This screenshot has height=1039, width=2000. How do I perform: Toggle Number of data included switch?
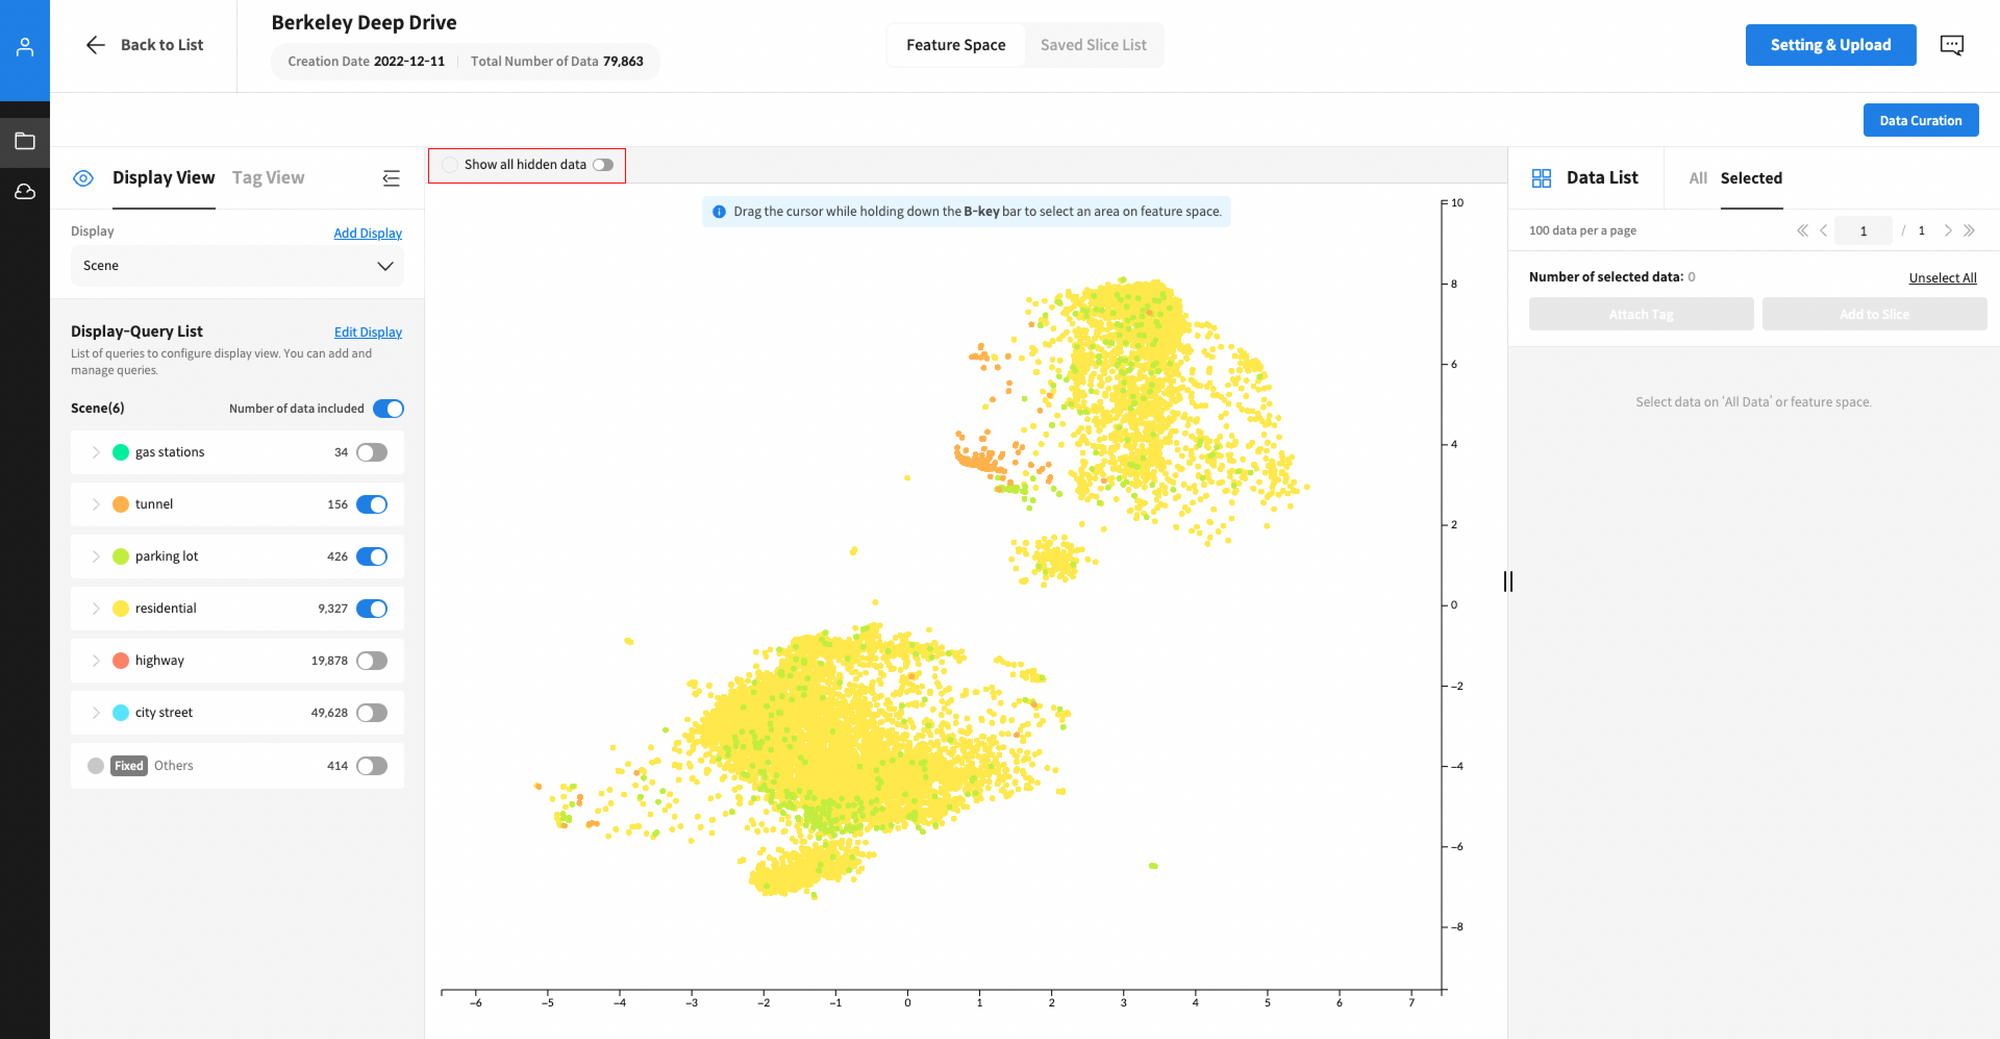388,408
